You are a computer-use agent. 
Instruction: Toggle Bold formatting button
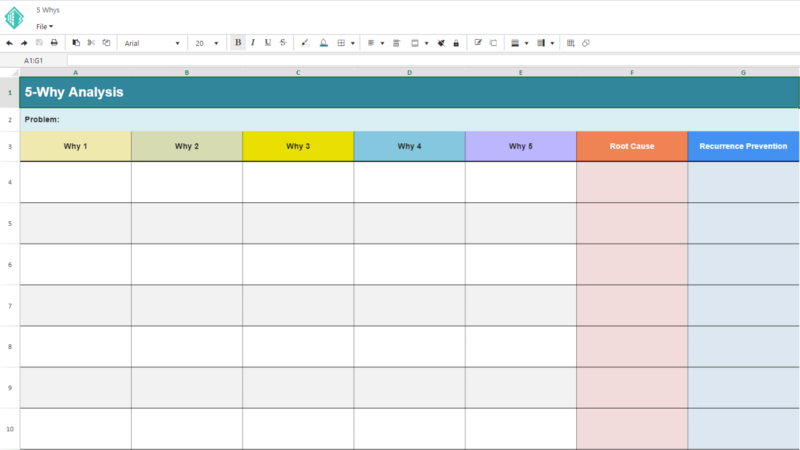(x=237, y=43)
